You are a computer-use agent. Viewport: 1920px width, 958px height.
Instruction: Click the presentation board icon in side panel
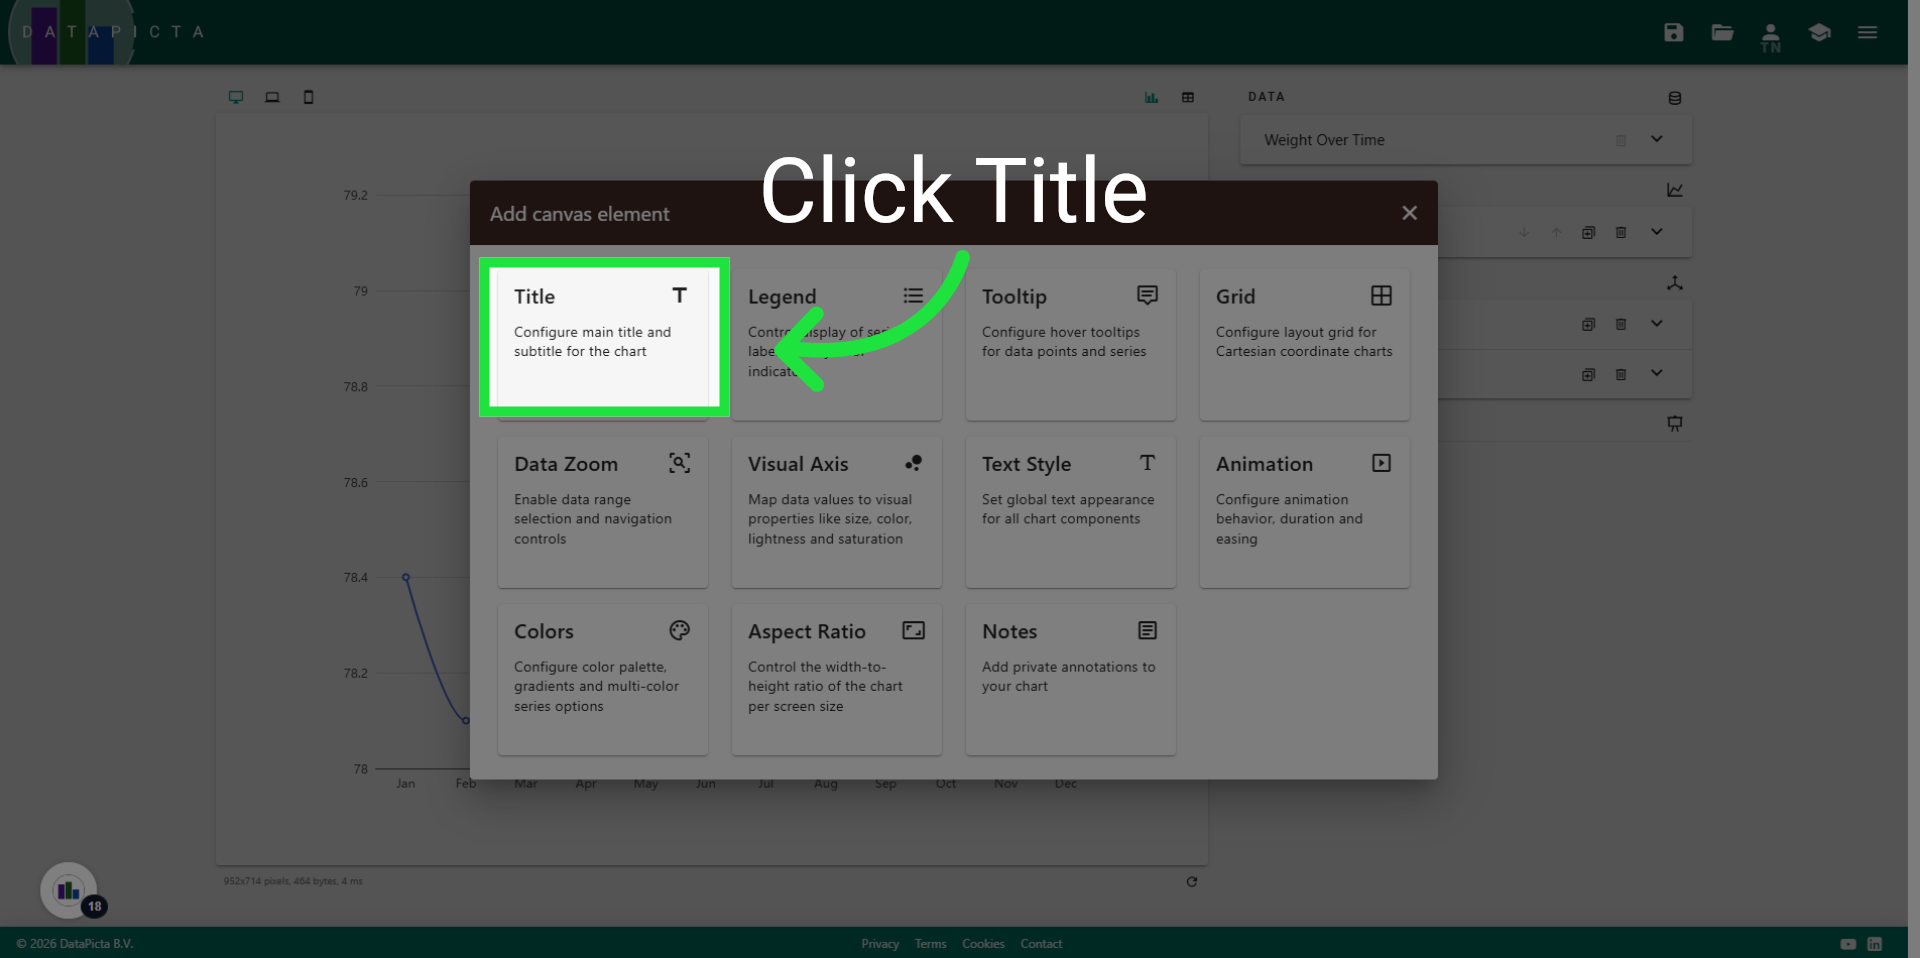[x=1675, y=423]
